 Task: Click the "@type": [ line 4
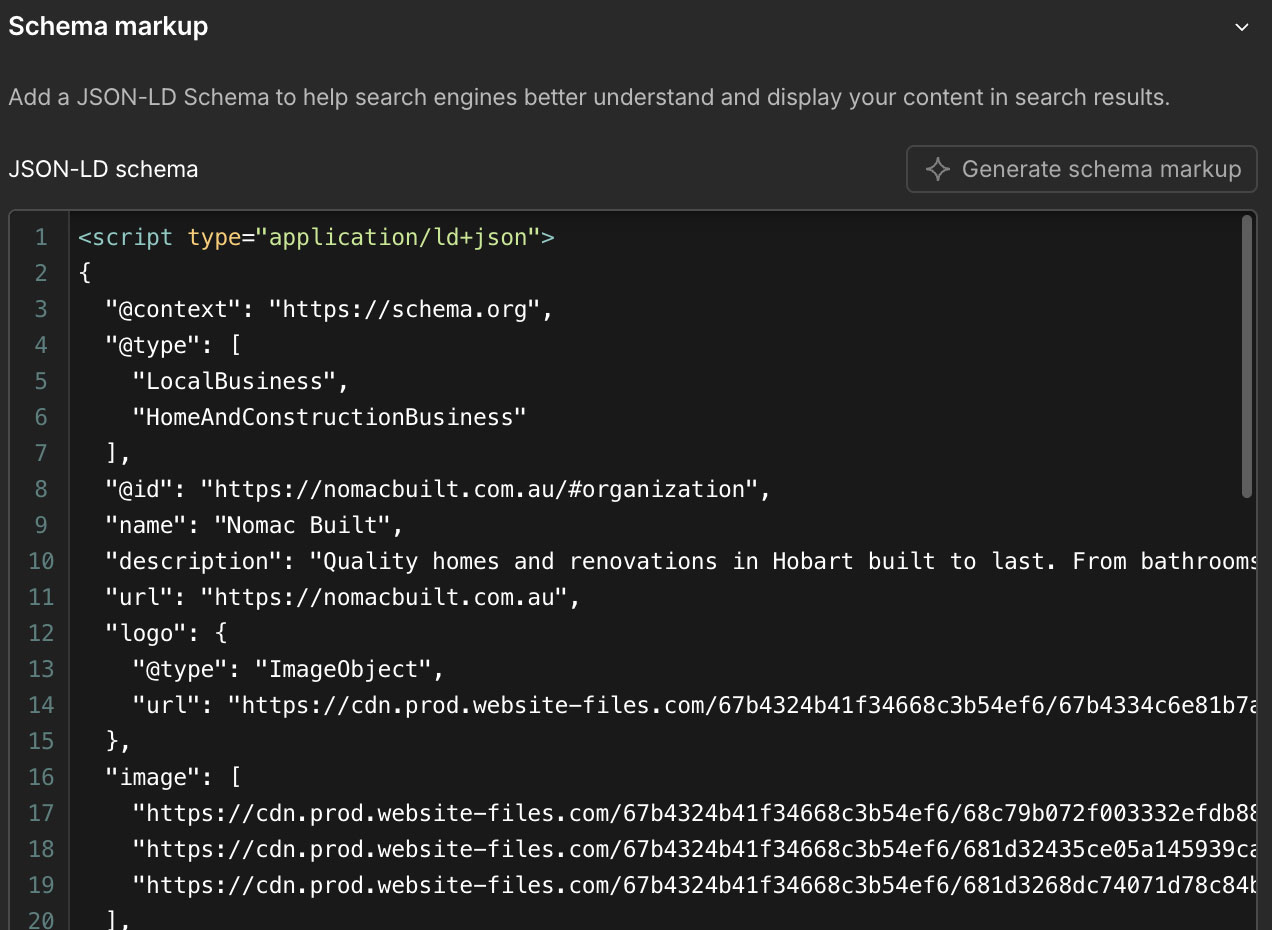tap(173, 345)
